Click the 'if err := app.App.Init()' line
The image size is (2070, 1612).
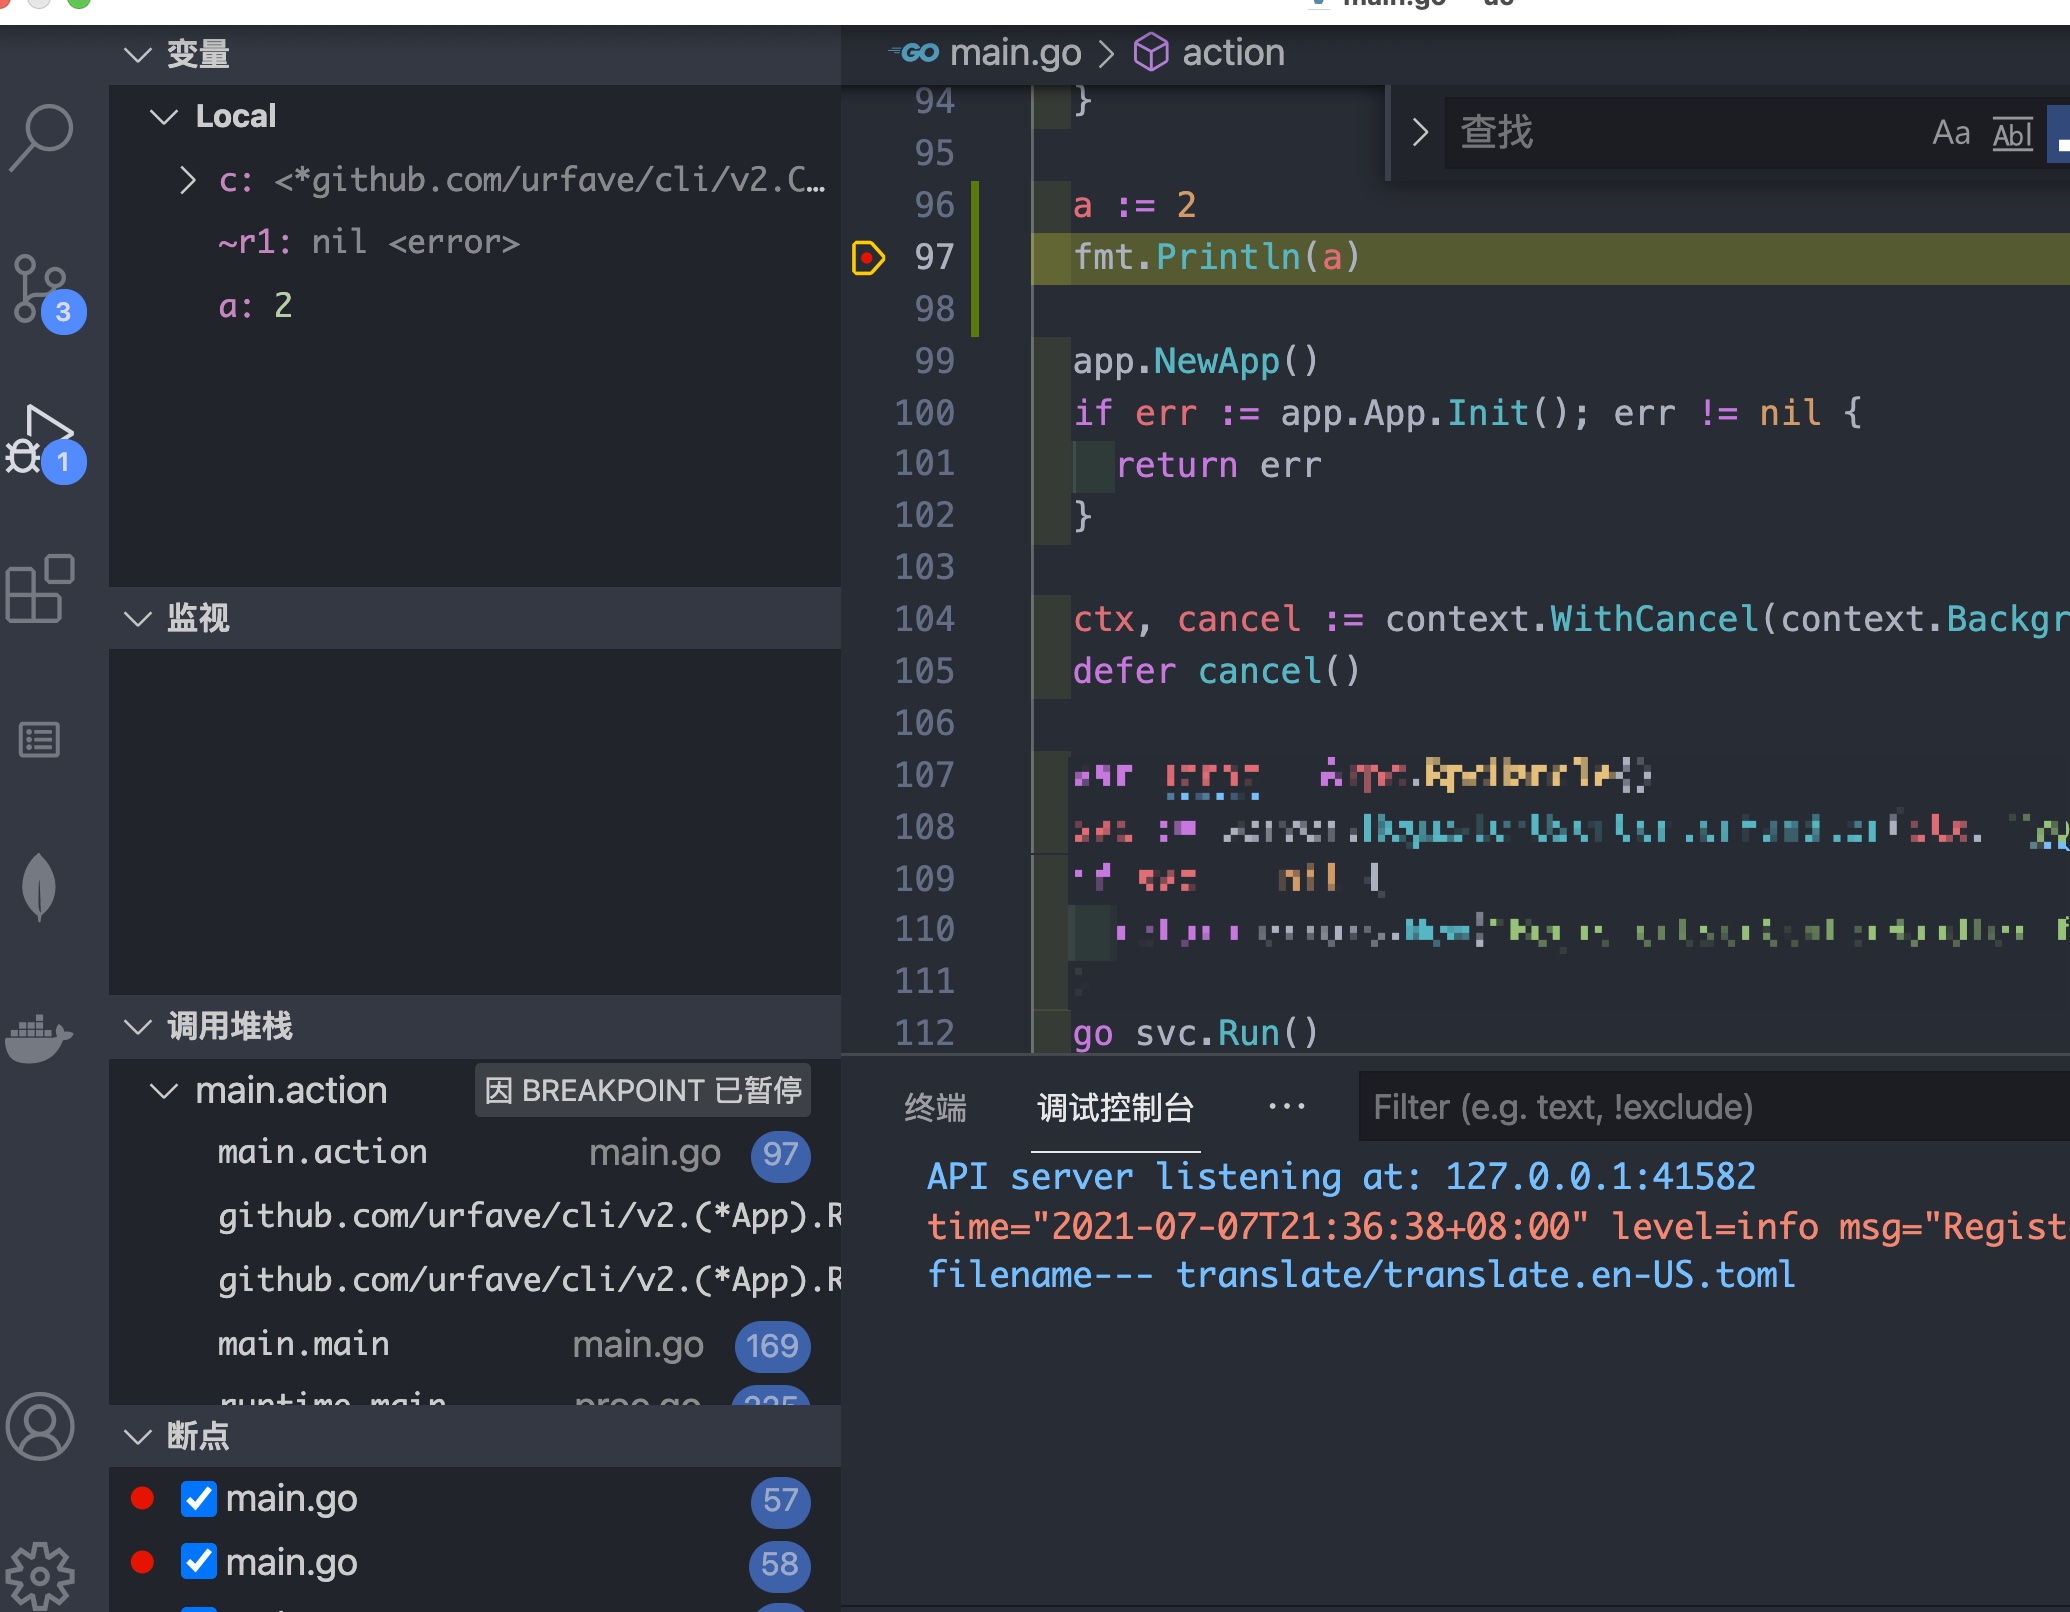(x=1467, y=414)
